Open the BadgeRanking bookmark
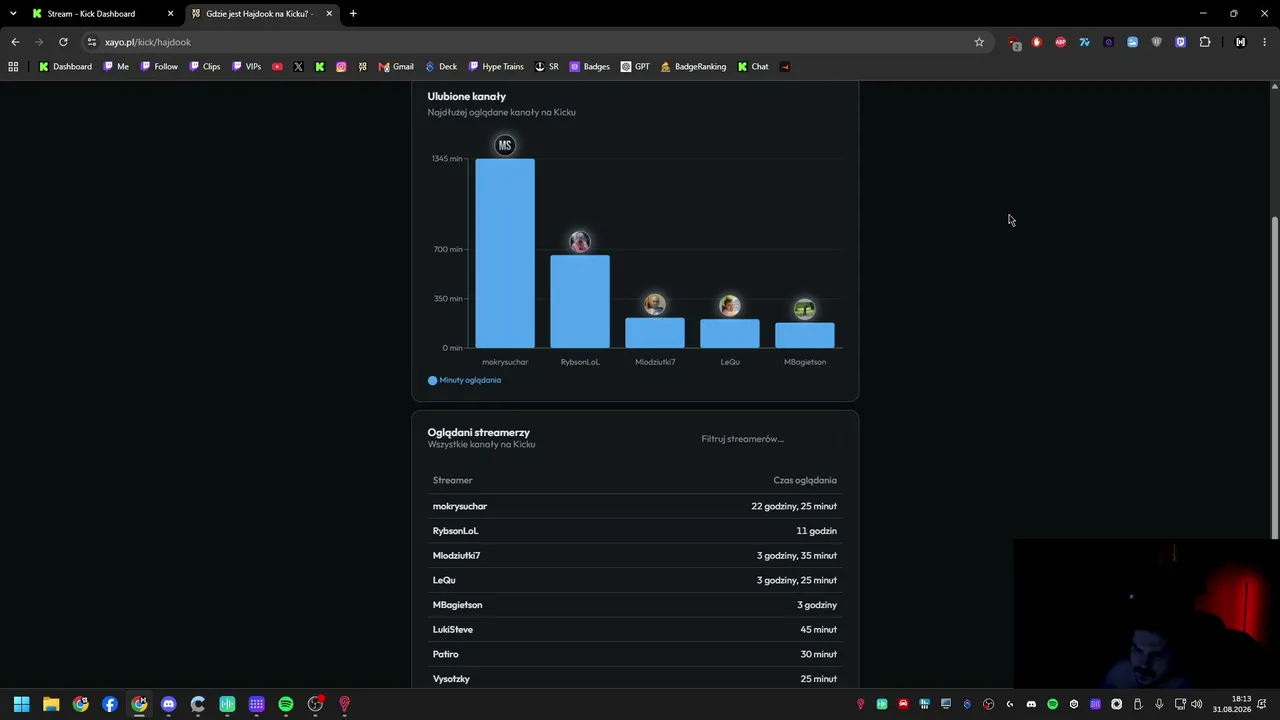Viewport: 1280px width, 720px height. (693, 67)
